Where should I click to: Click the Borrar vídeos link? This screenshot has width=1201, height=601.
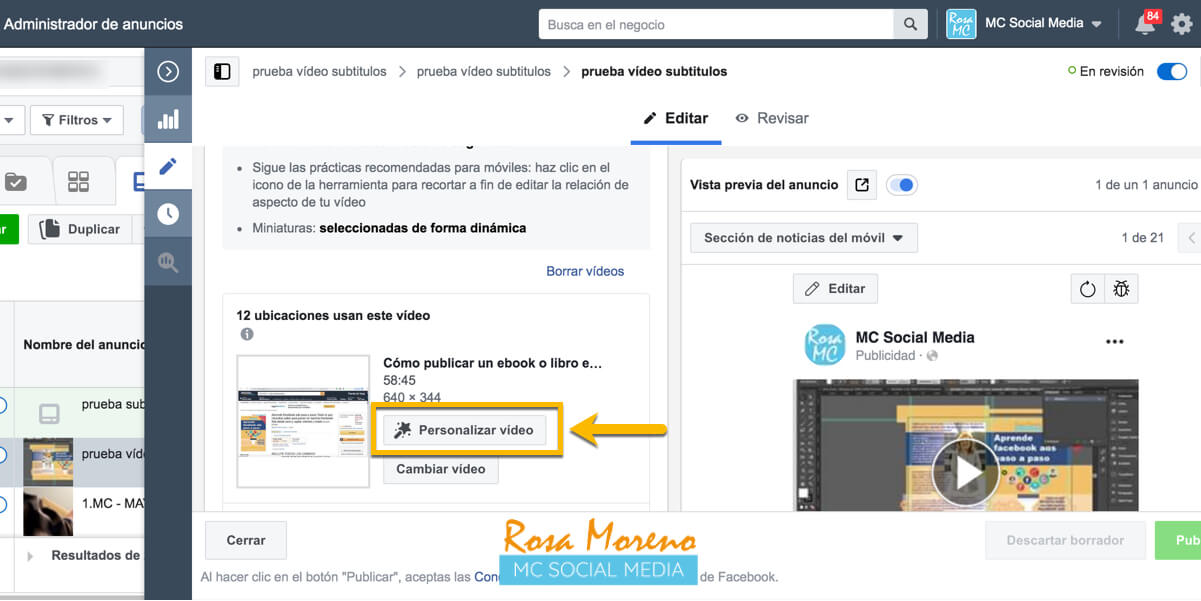click(x=585, y=271)
